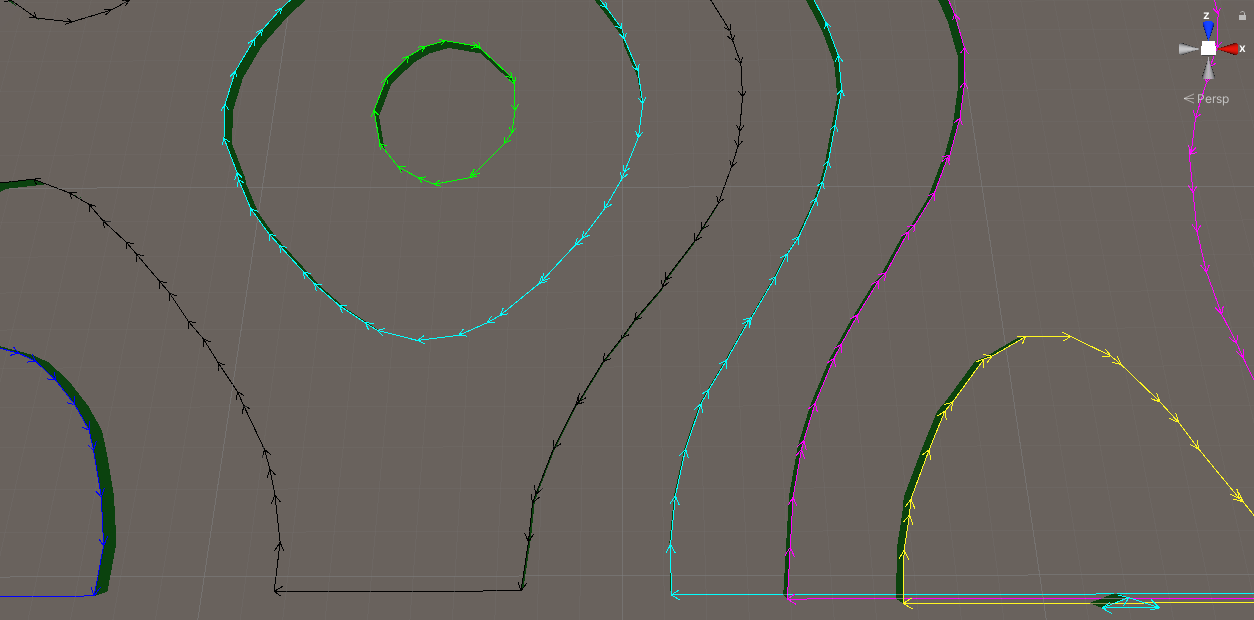Click the bottom-left corner of the black contour
This screenshot has width=1254, height=620.
[276, 590]
